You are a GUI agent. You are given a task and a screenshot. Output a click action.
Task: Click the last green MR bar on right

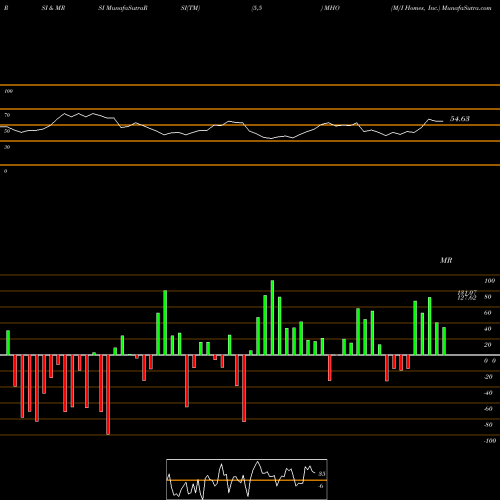click(x=444, y=341)
